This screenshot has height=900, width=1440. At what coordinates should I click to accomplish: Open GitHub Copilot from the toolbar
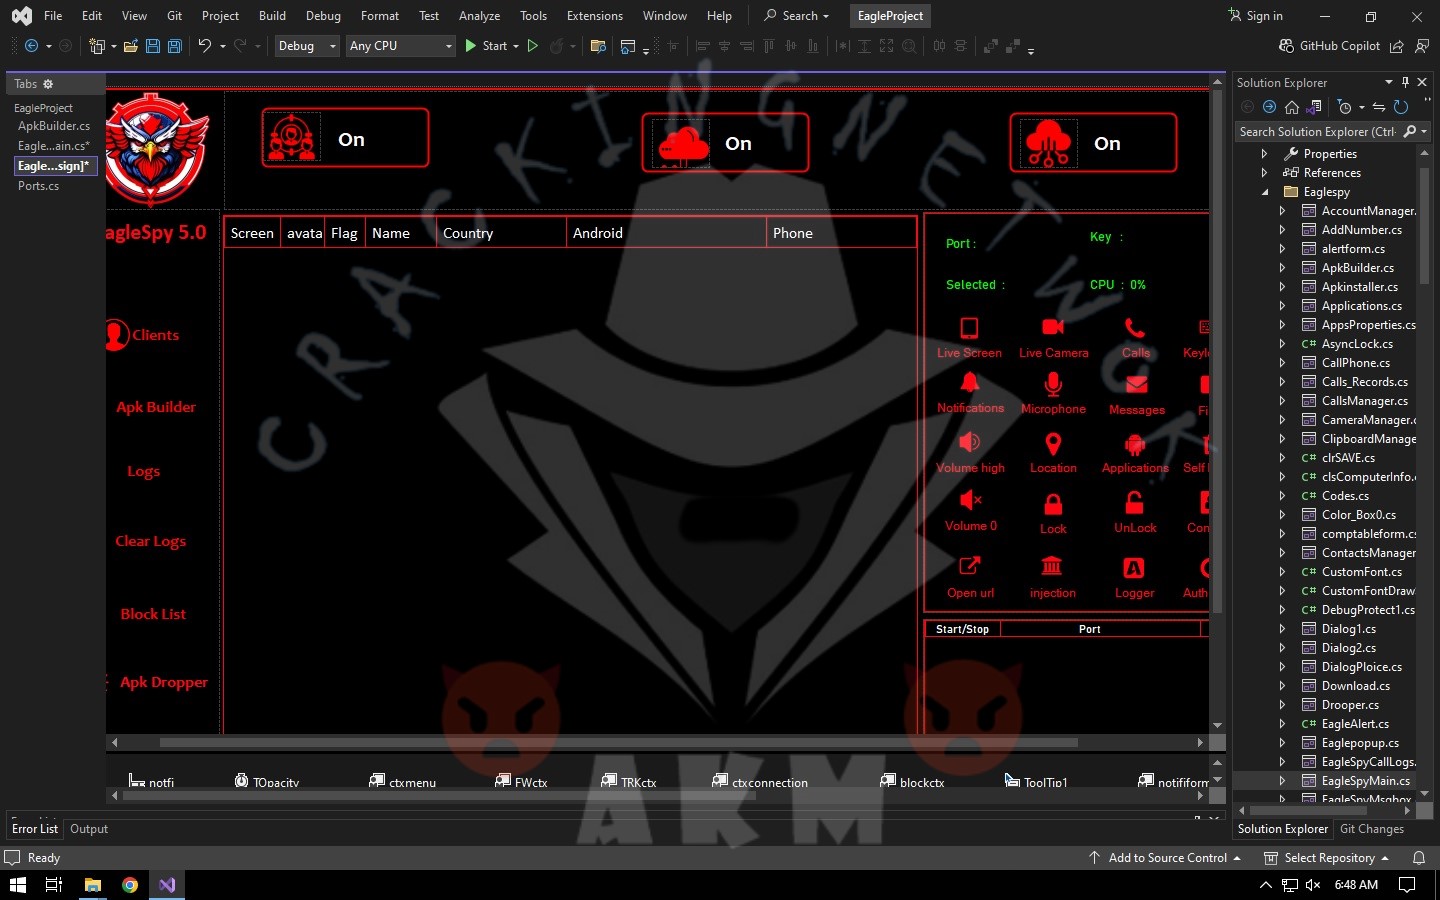pos(1329,46)
